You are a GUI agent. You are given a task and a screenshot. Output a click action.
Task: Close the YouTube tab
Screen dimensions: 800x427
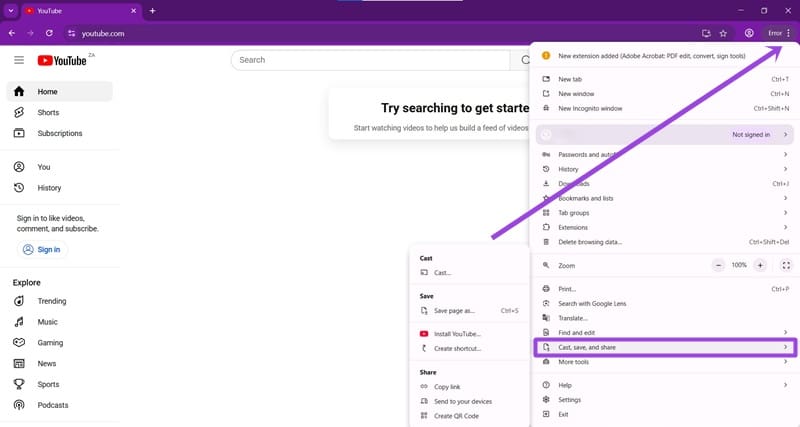[x=134, y=11]
